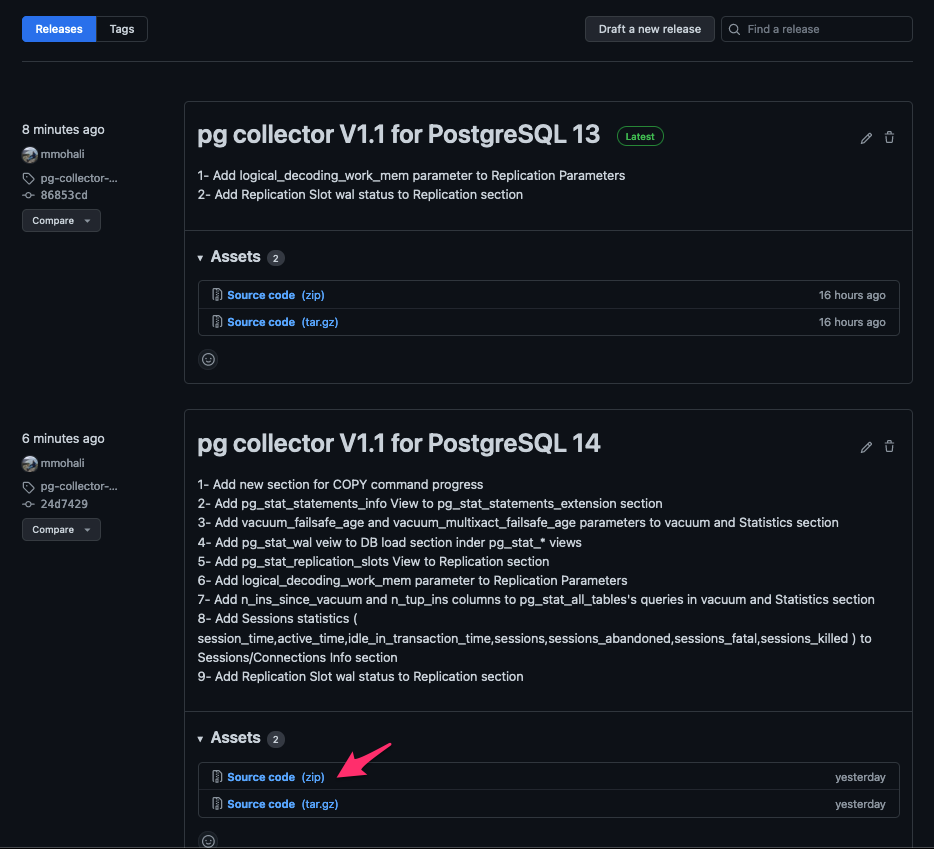Click '8 minutes ago' timestamp
This screenshot has height=849, width=934.
click(x=63, y=129)
